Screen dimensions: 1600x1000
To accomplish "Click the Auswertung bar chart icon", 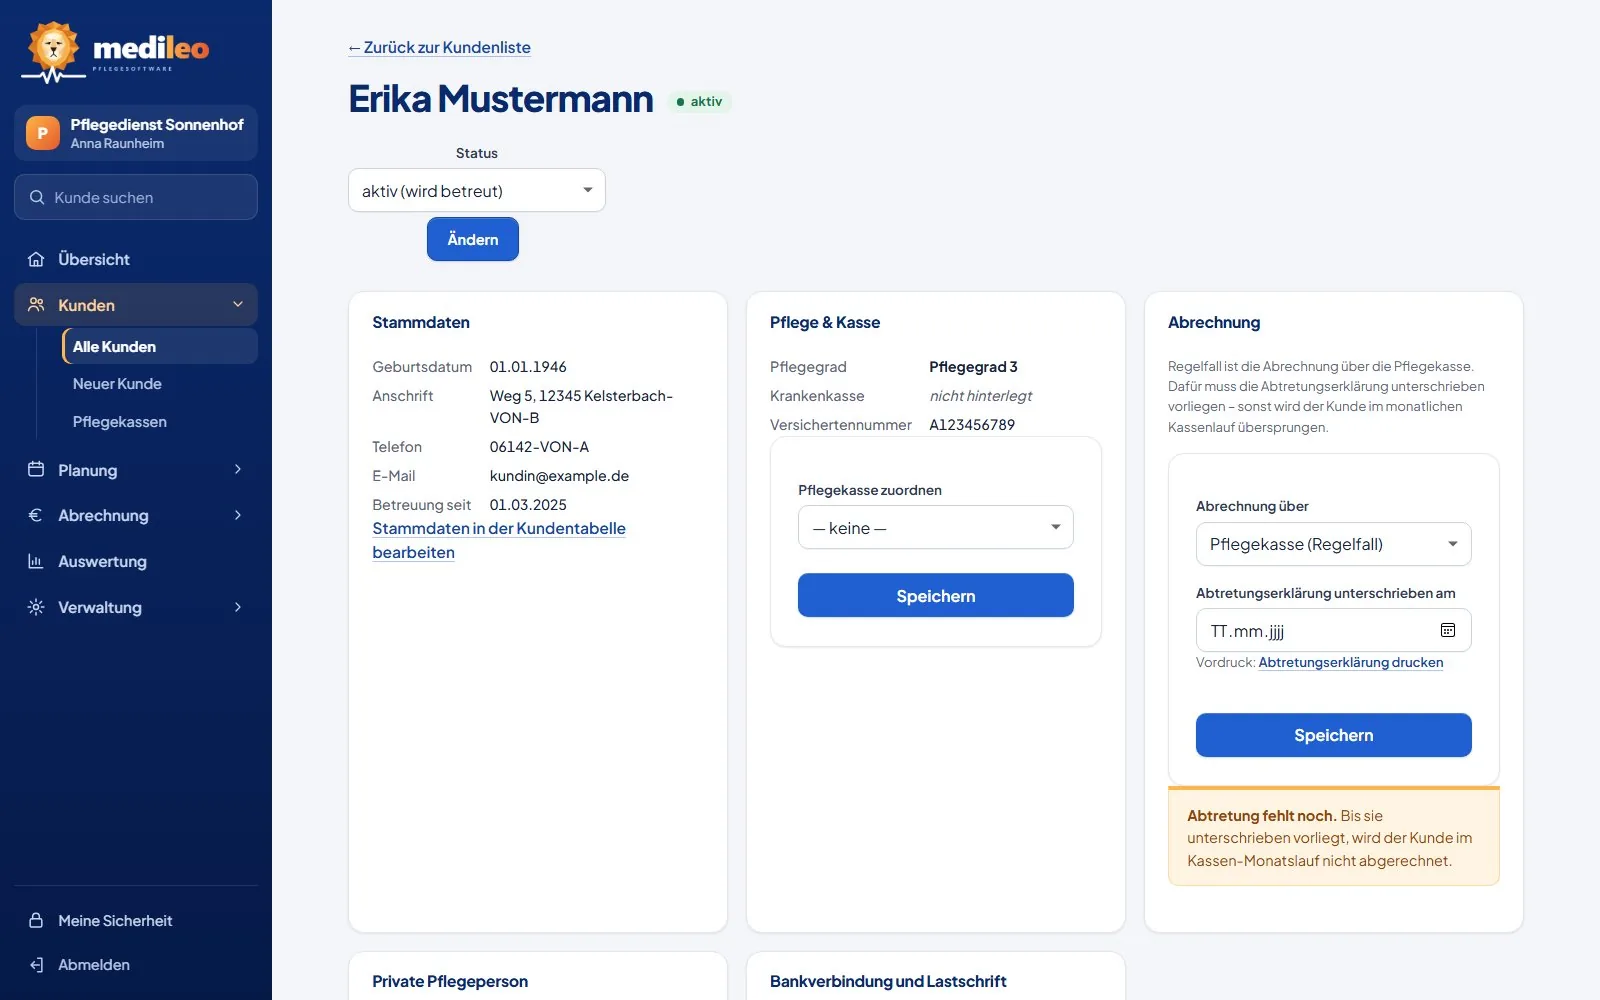I will pos(36,561).
